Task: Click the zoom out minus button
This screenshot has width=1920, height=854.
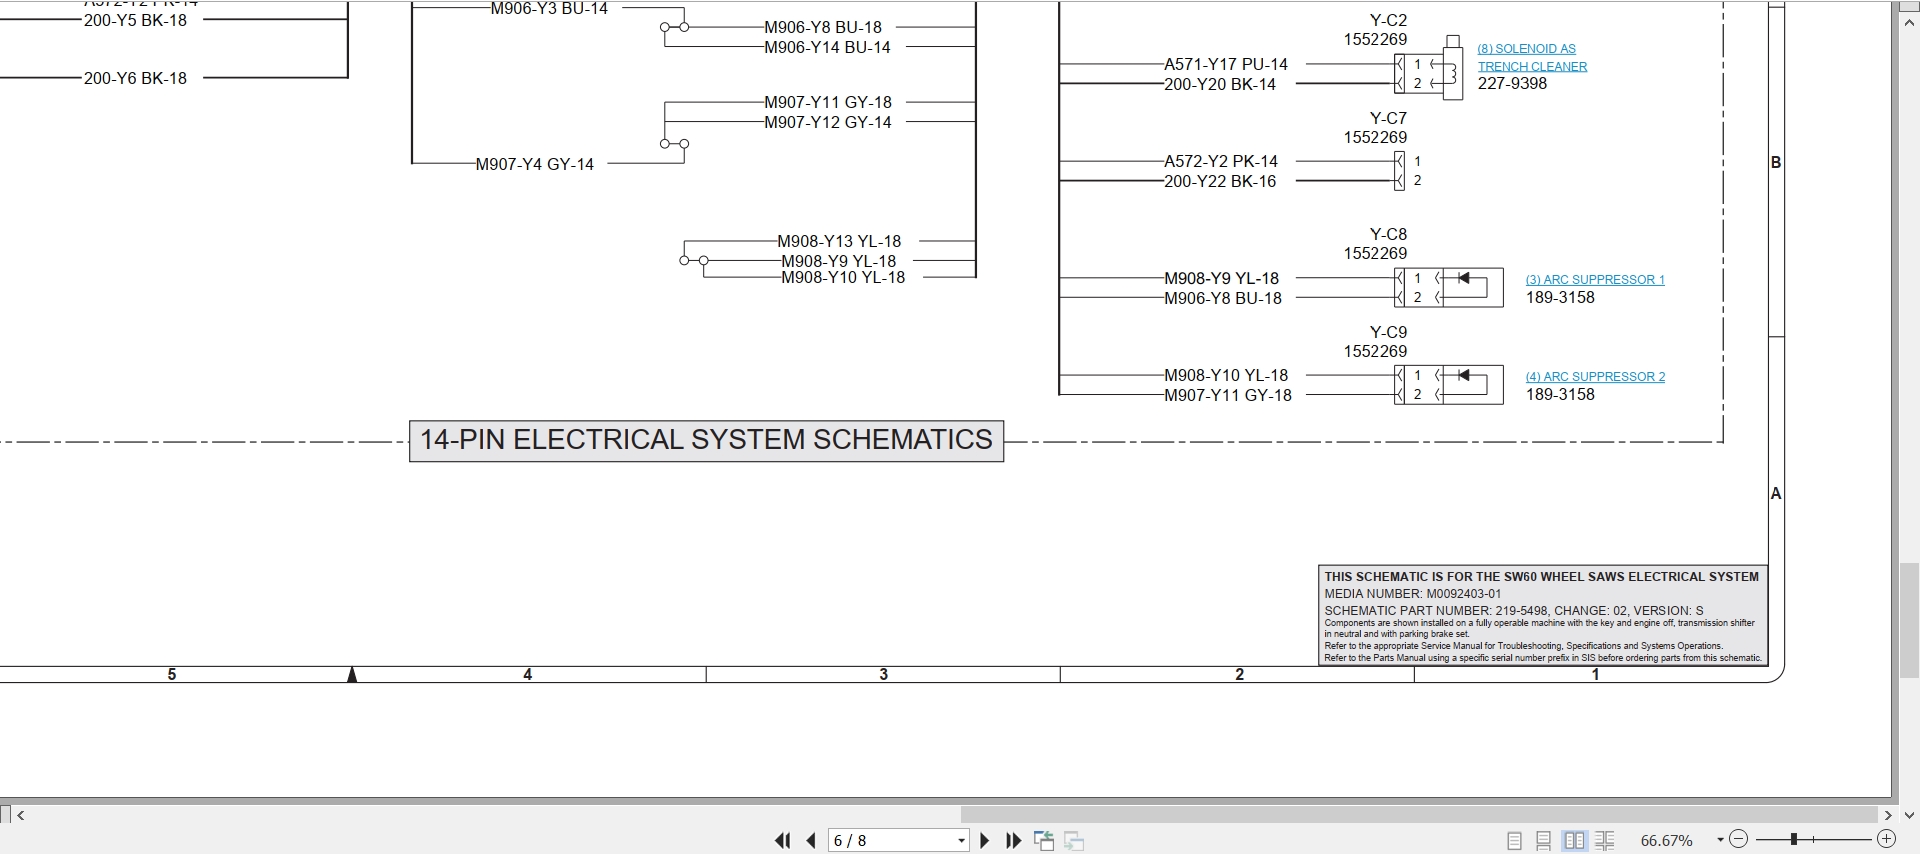Action: pos(1739,840)
